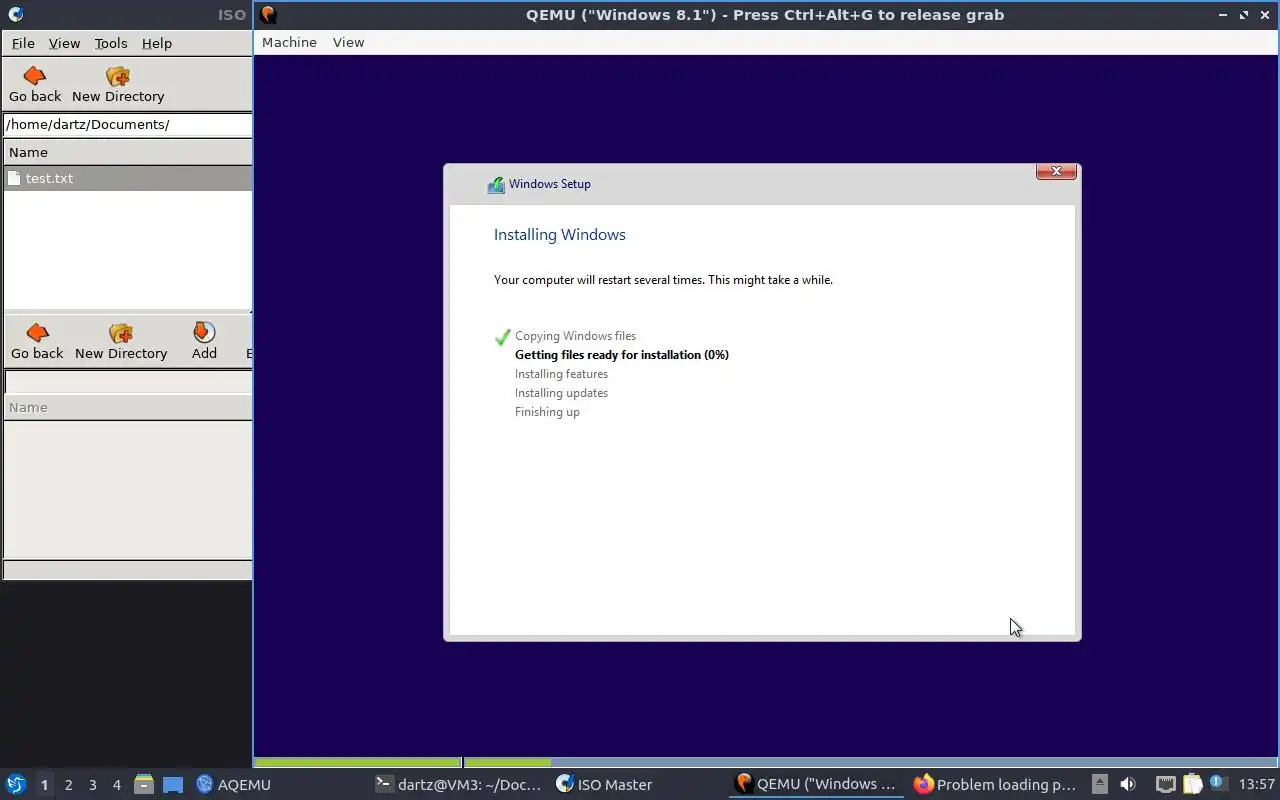Click the empty ISO path field
This screenshot has height=800, width=1280.
click(x=128, y=381)
